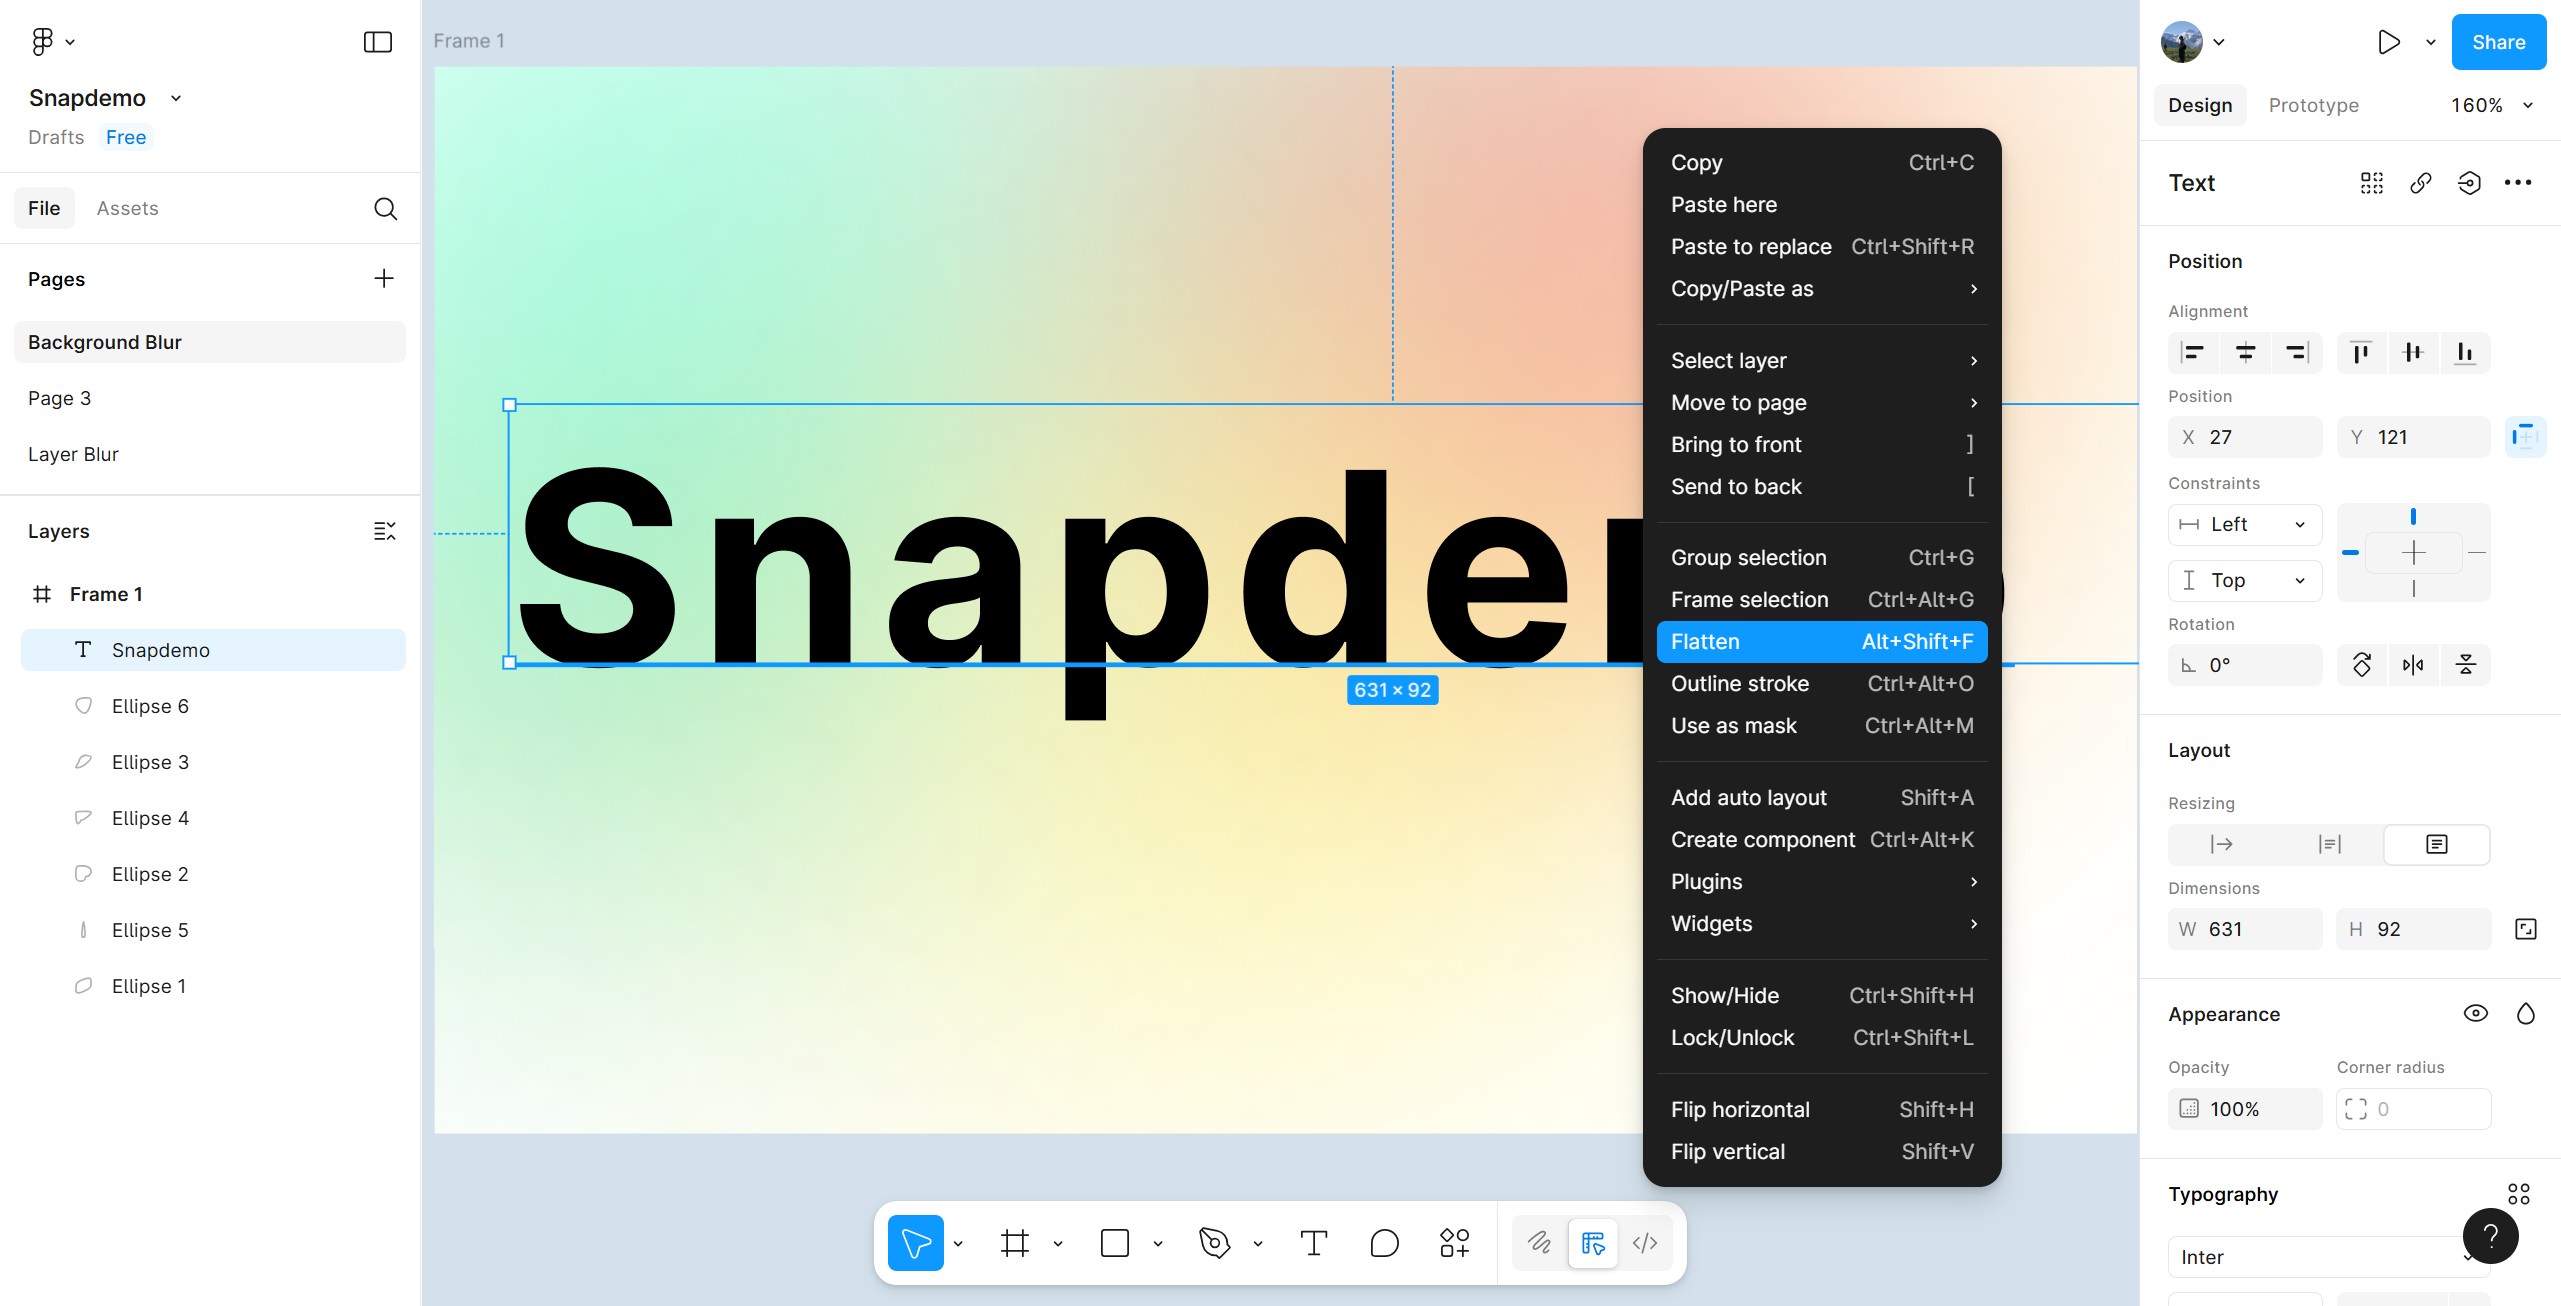Expand the Move to page submenu

pyautogui.click(x=1822, y=403)
